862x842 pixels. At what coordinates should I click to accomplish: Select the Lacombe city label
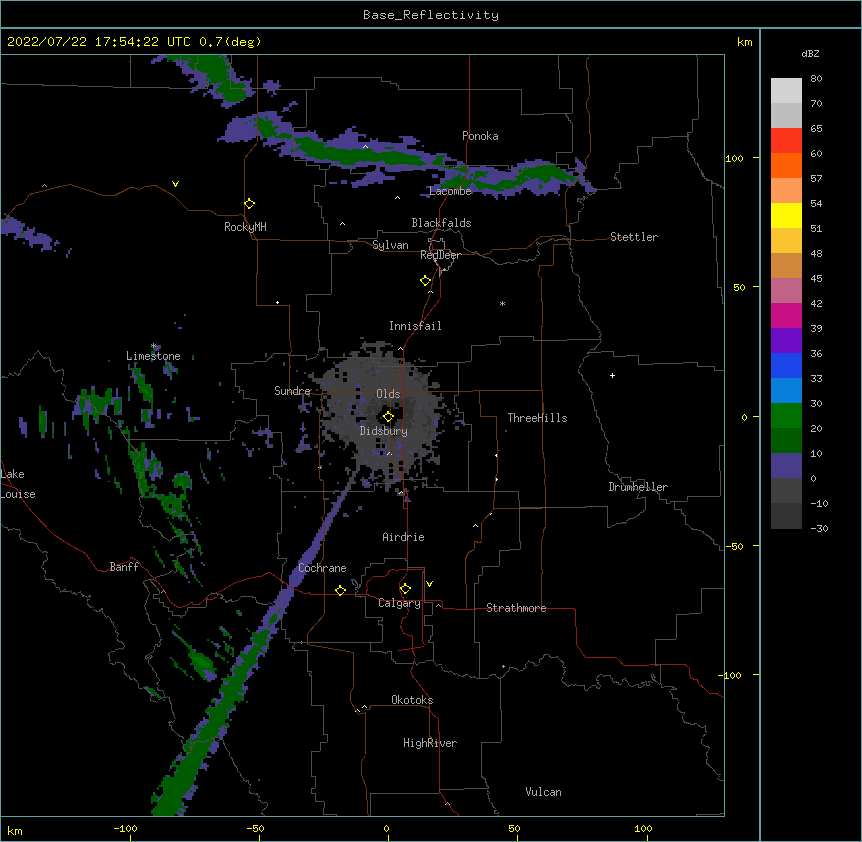click(x=450, y=191)
